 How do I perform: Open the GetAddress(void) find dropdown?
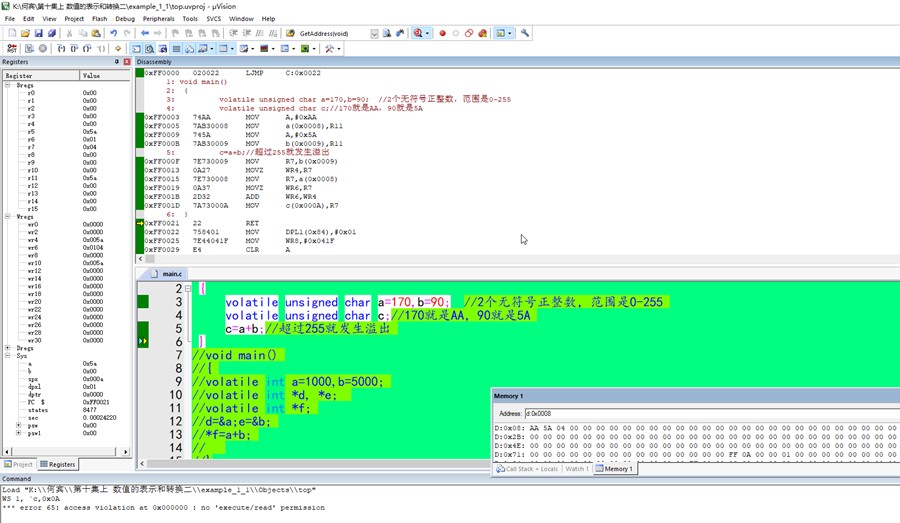pos(374,33)
